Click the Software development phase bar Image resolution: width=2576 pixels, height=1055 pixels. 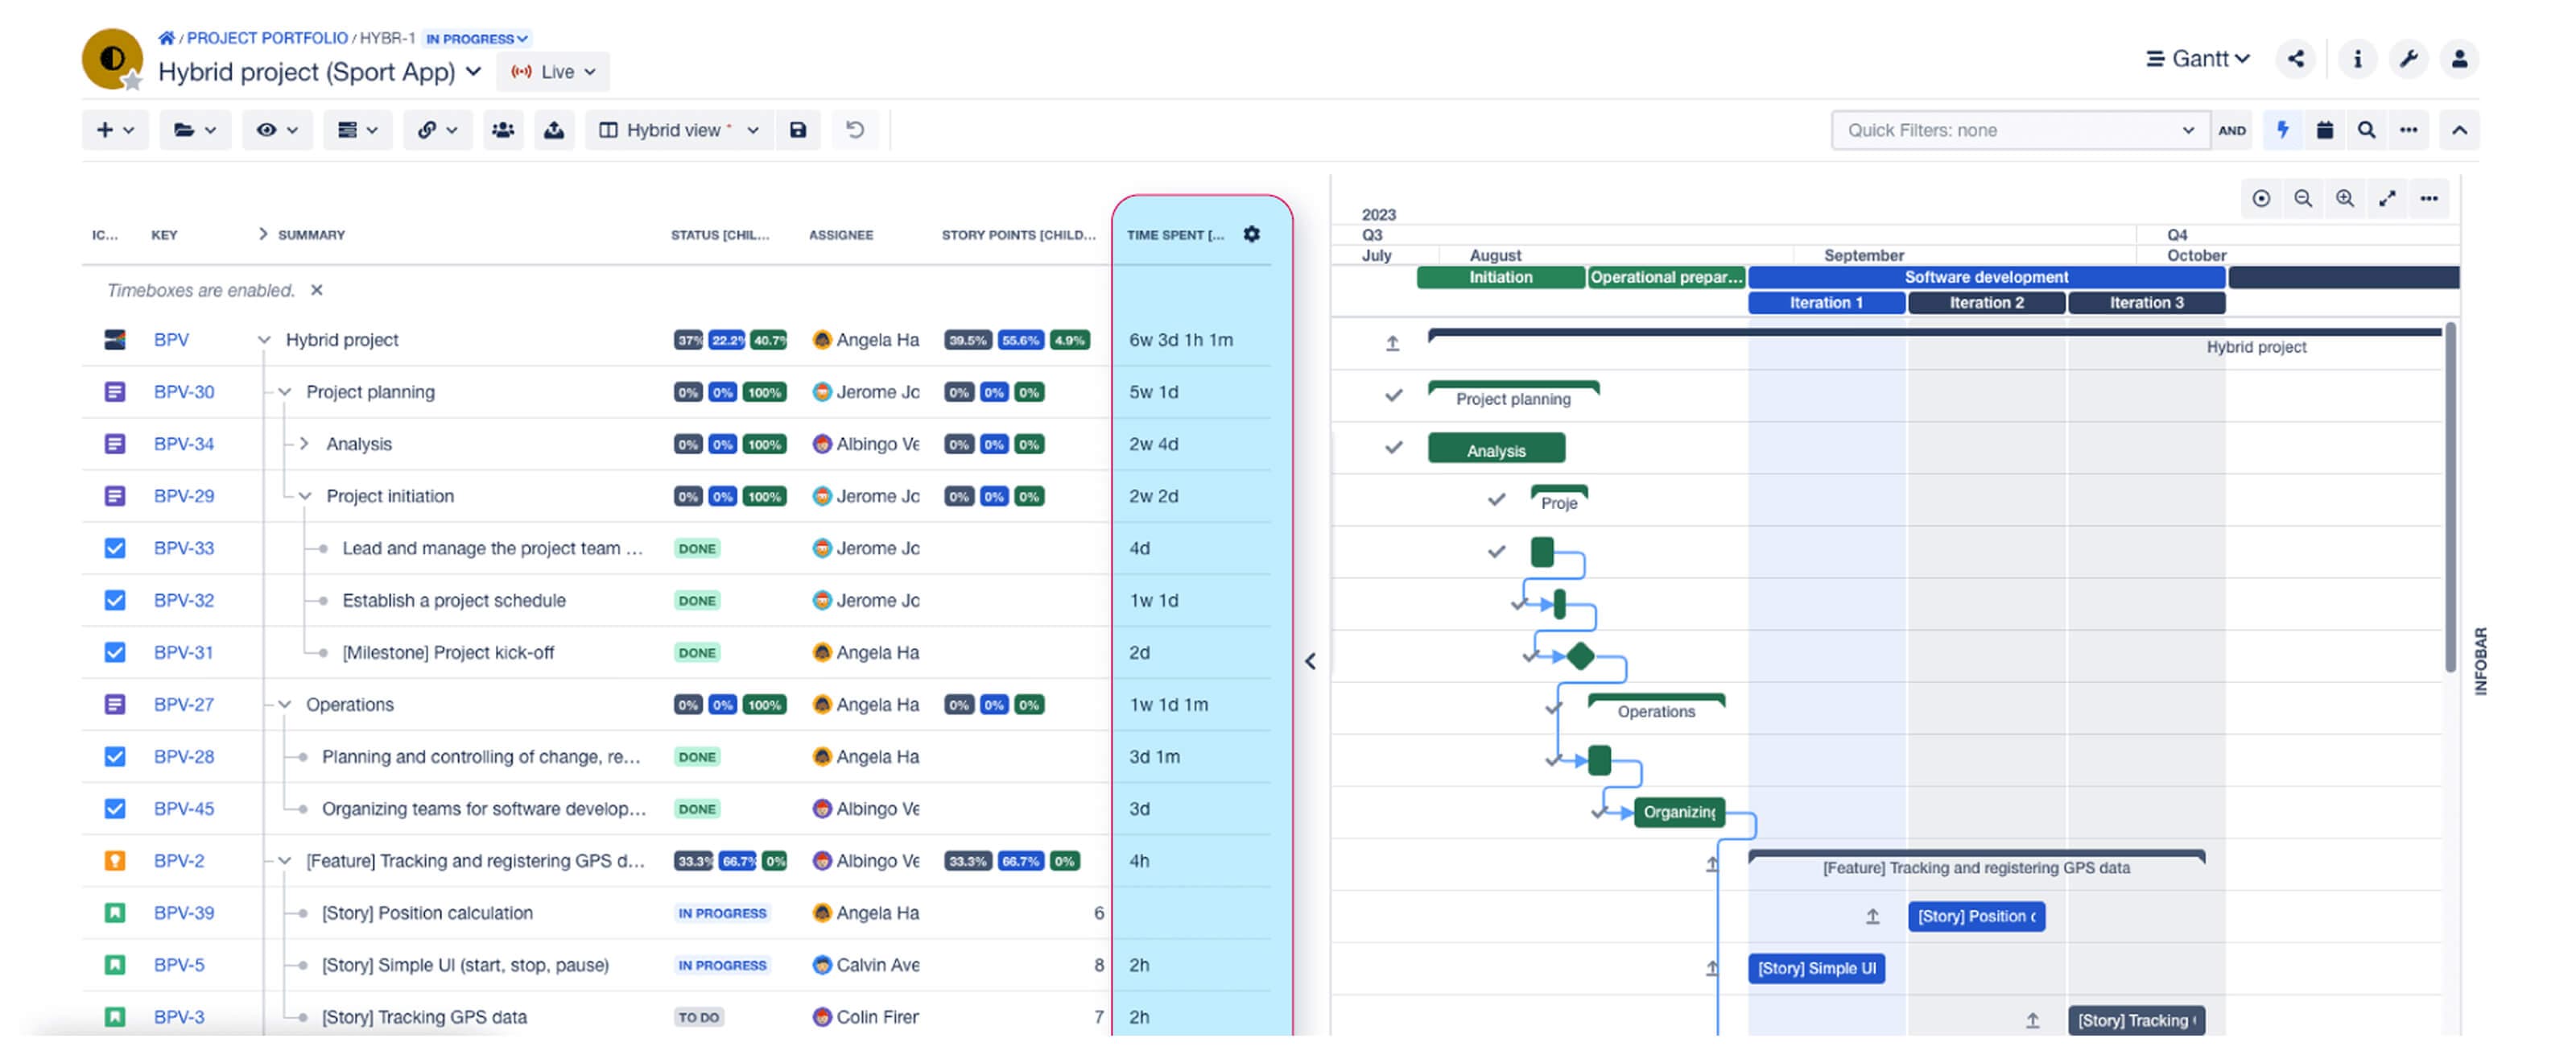1986,277
